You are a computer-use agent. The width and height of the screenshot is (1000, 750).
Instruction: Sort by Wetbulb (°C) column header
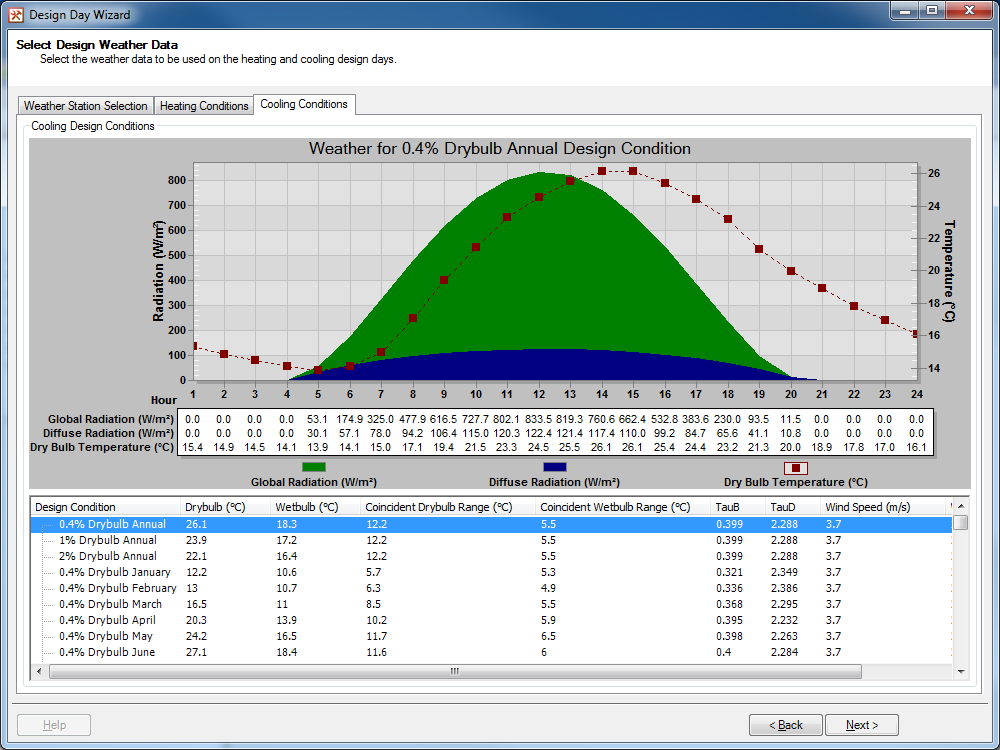tap(315, 507)
